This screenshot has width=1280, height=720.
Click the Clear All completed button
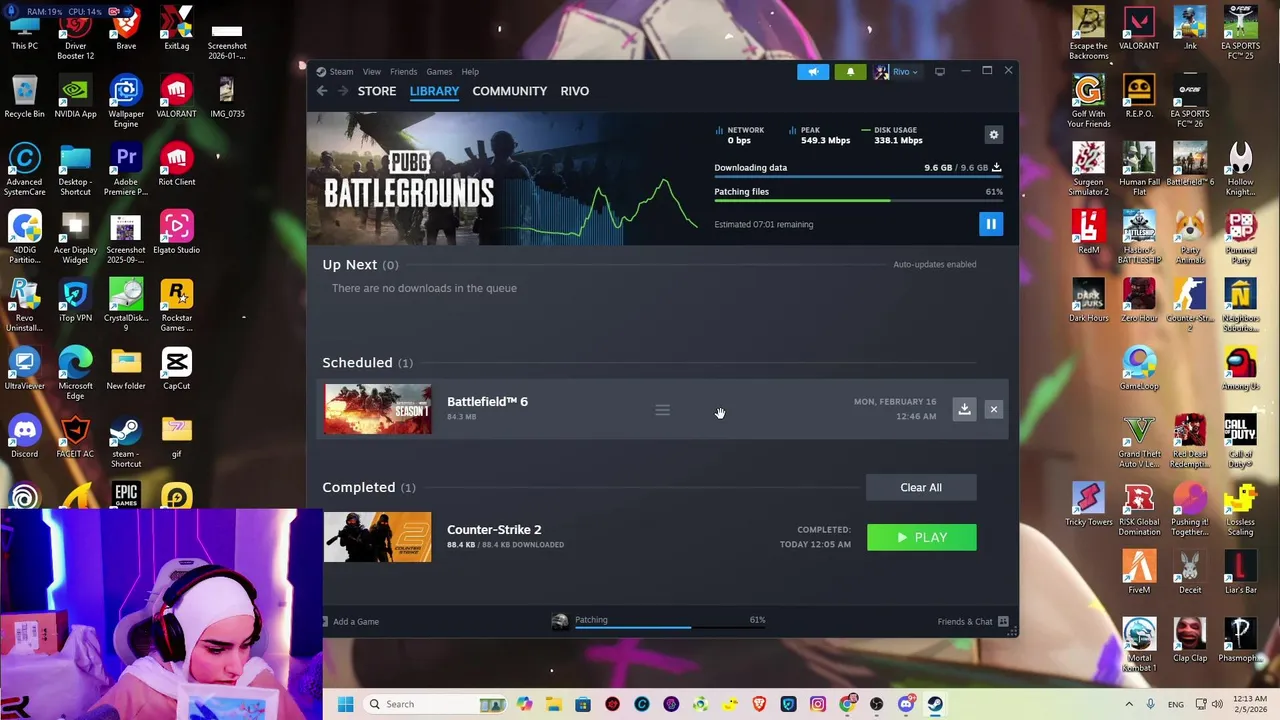click(921, 488)
